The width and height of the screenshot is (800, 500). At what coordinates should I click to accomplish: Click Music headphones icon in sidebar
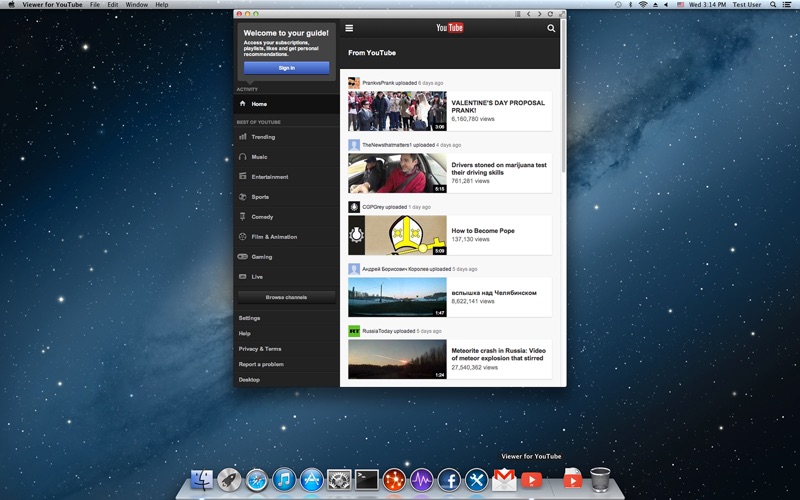(243, 157)
